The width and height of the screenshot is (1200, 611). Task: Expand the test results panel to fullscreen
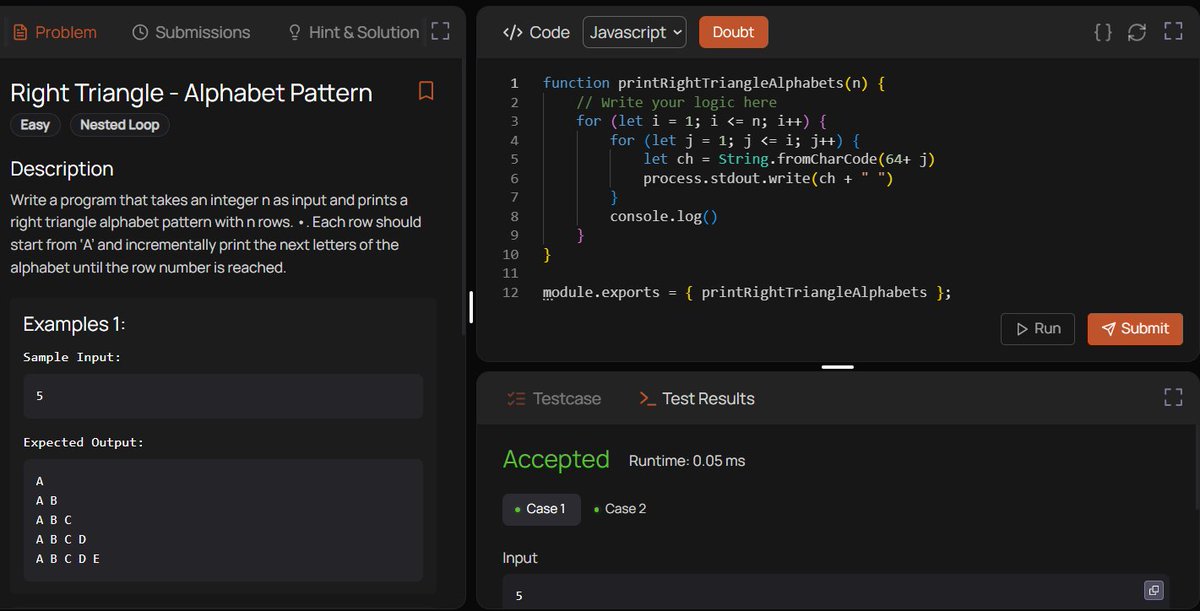tap(1173, 397)
